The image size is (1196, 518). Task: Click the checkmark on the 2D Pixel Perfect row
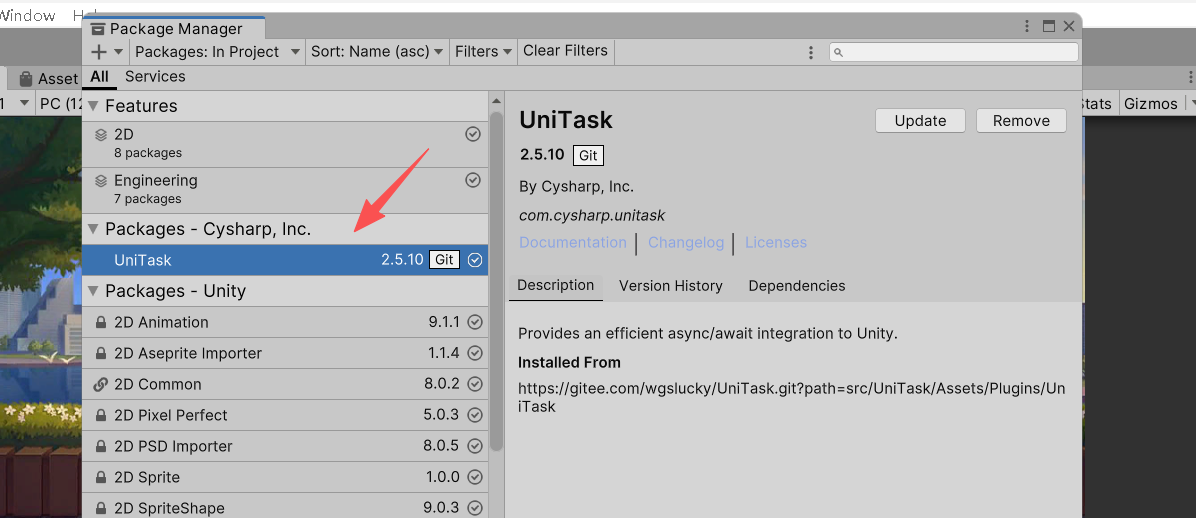coord(475,415)
